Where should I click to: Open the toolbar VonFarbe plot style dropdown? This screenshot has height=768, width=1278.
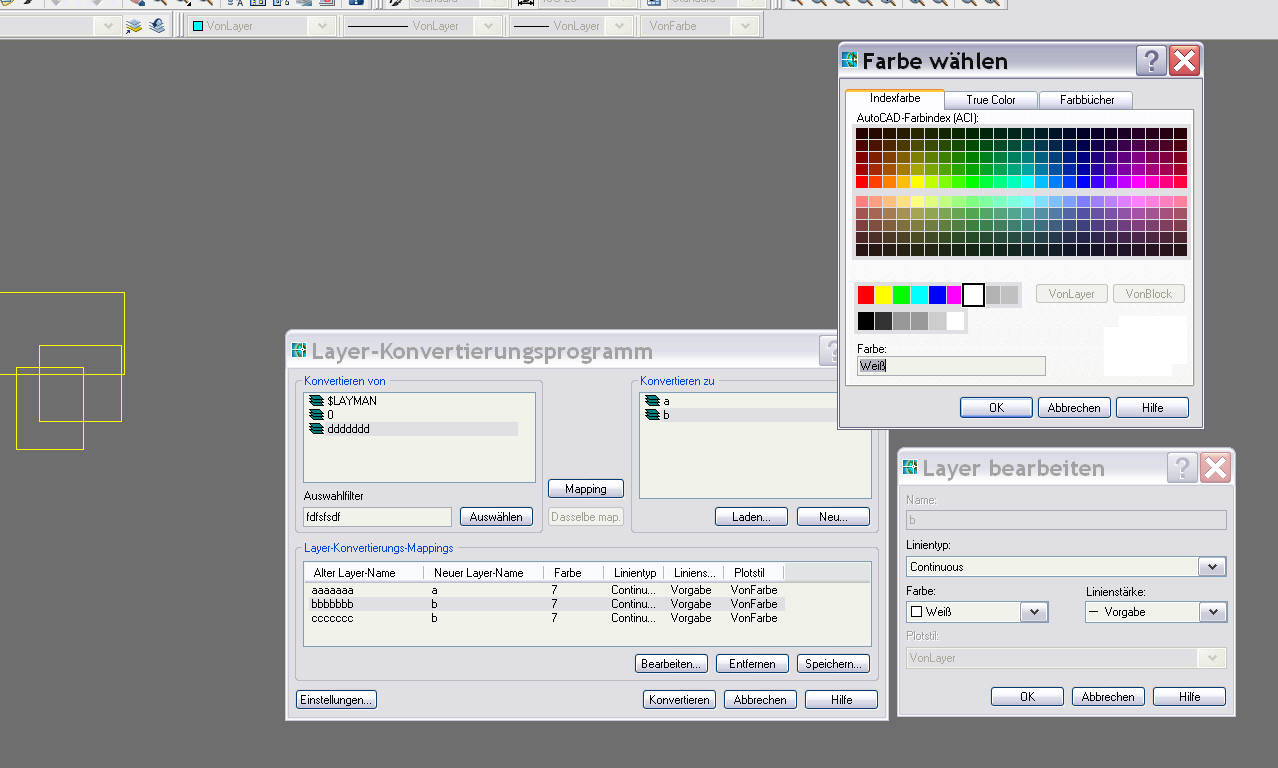[744, 26]
